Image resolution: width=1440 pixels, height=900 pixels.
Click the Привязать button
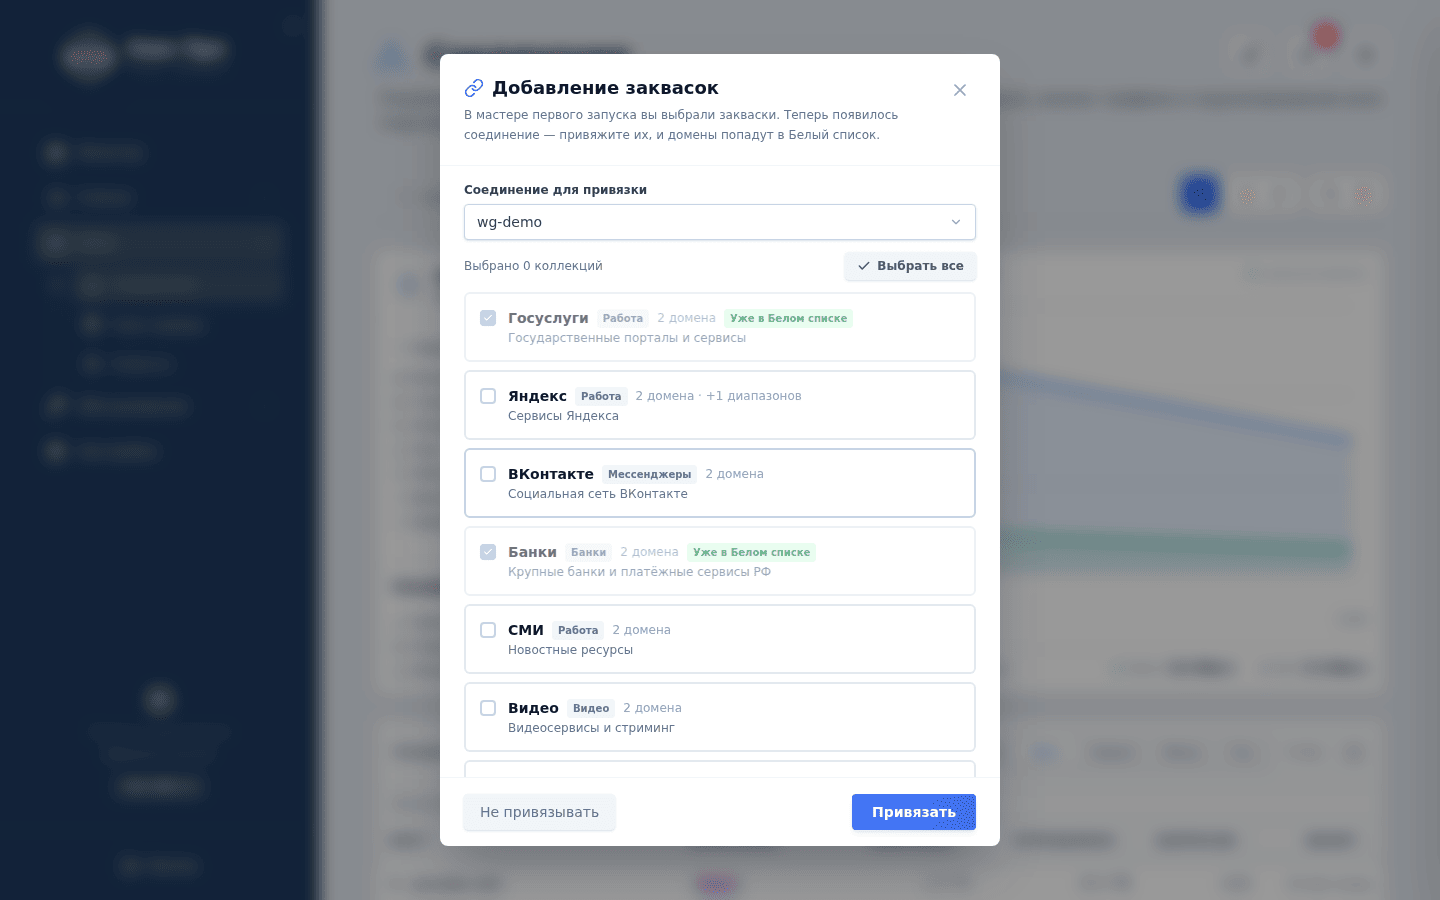point(914,812)
